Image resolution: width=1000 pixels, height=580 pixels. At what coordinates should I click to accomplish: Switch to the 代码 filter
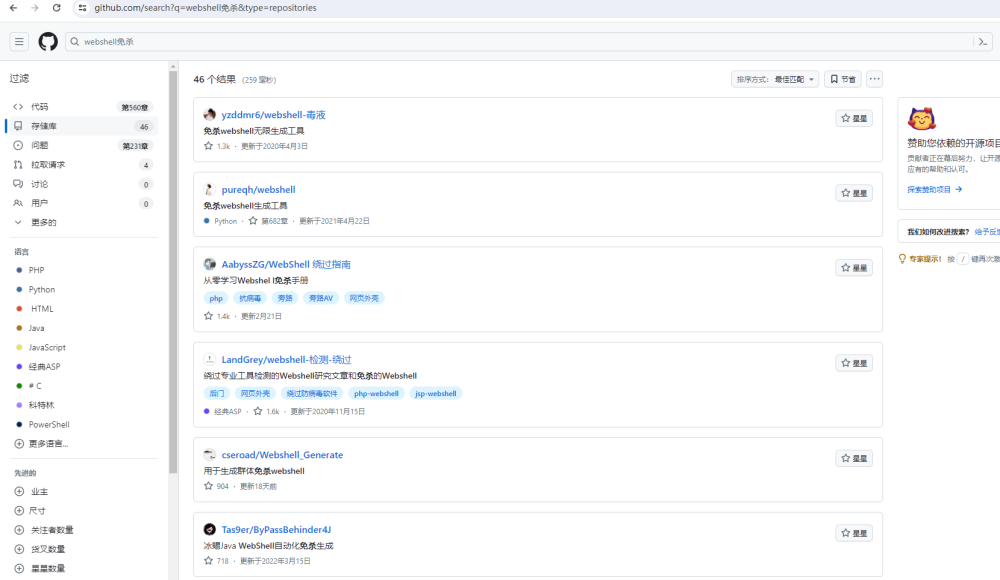click(82, 107)
